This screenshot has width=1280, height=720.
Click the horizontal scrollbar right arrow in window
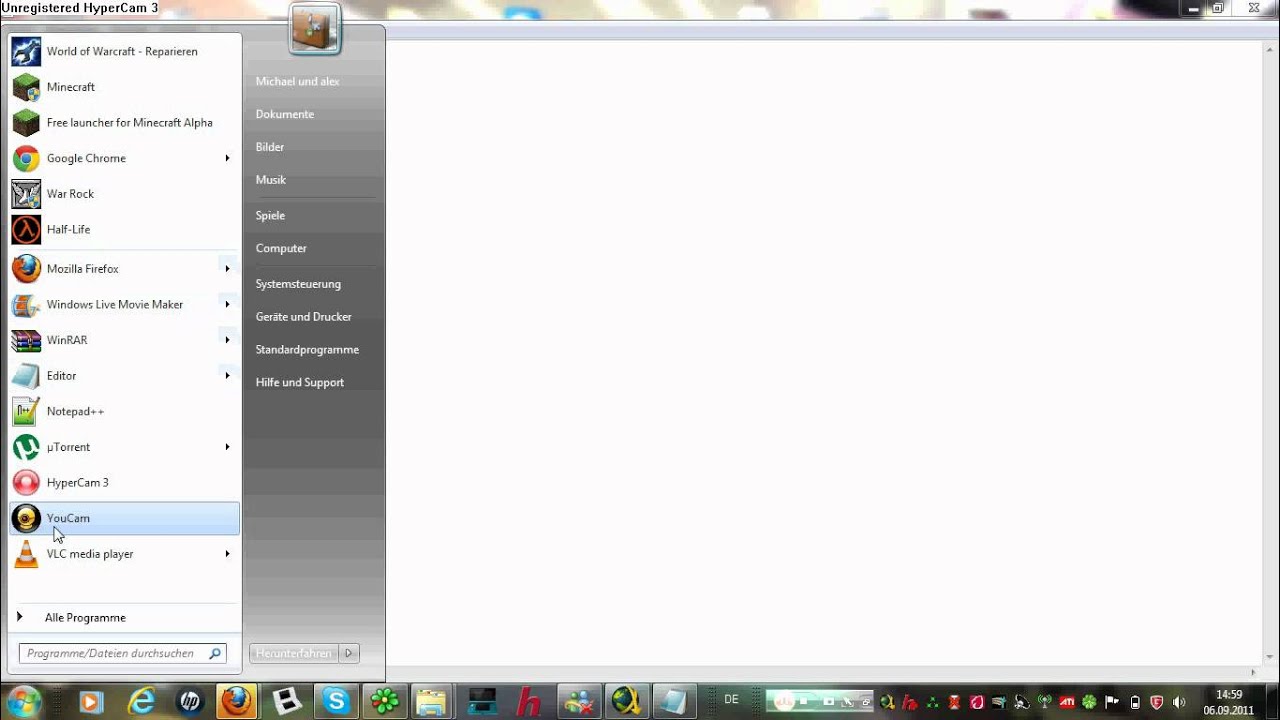coord(1255,672)
